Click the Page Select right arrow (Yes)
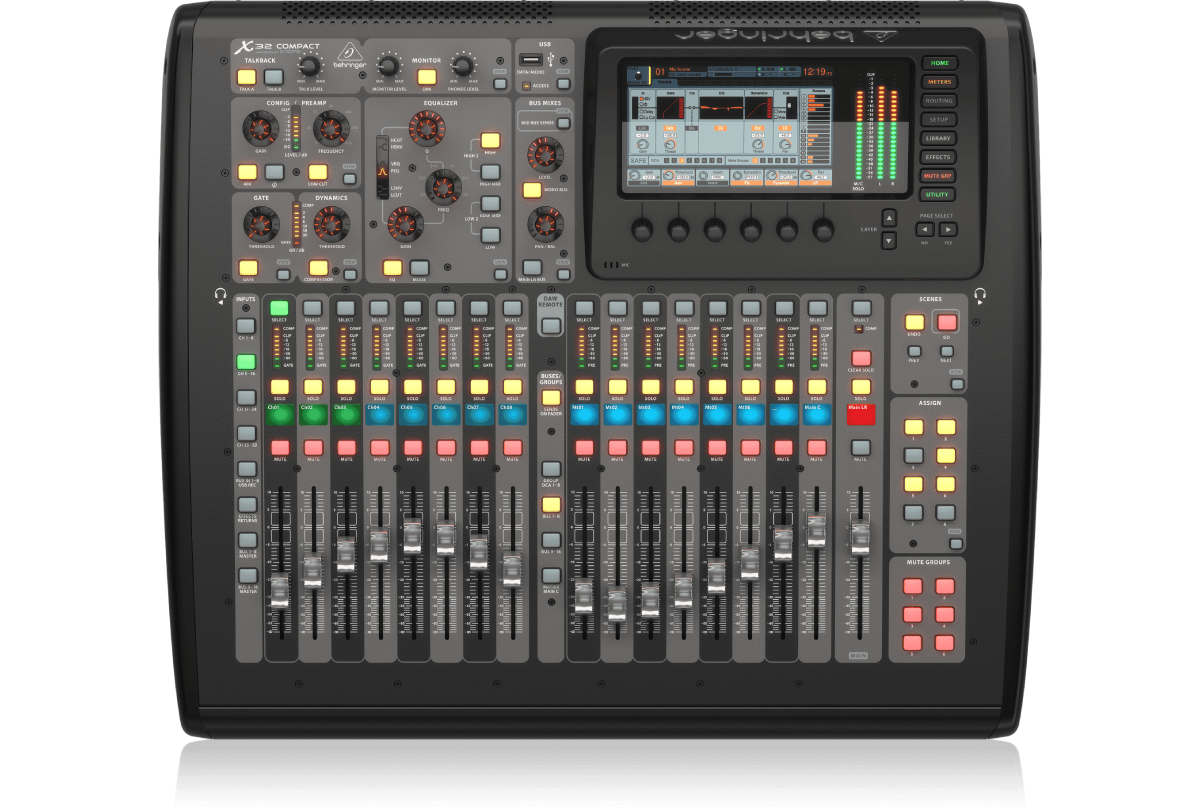This screenshot has height=810, width=1200. point(948,229)
